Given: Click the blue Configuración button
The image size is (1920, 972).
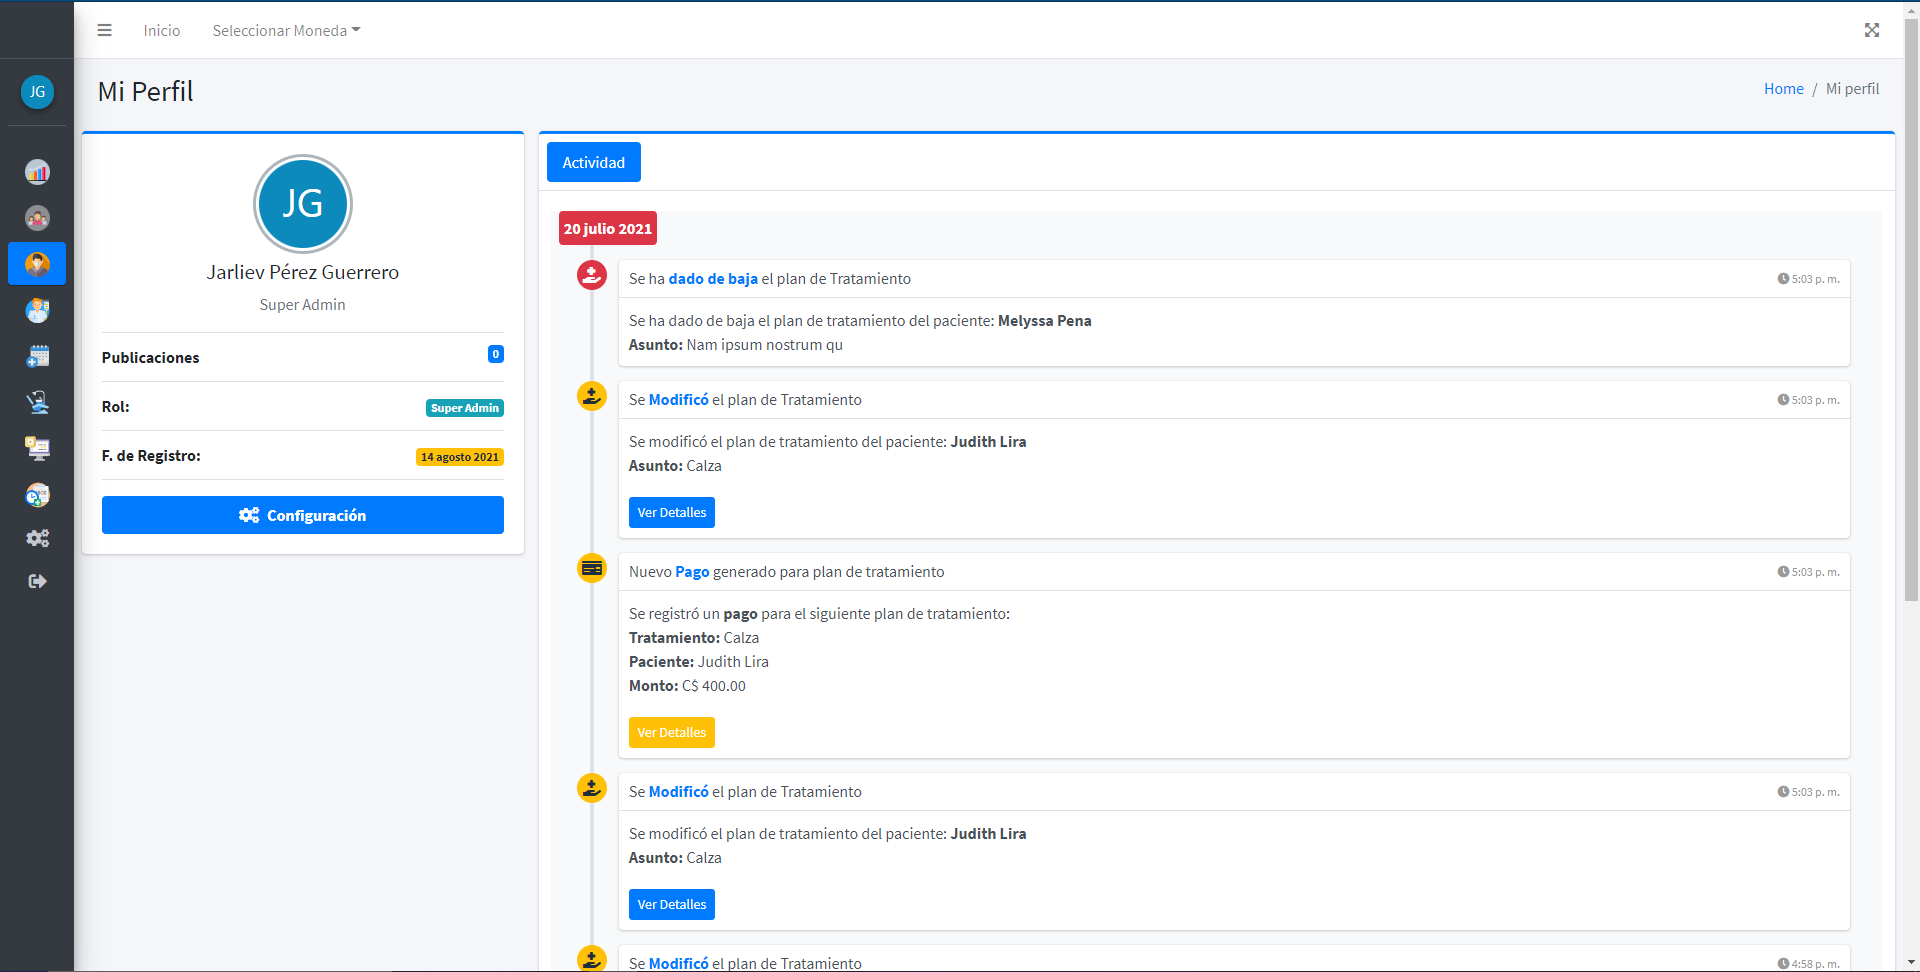Looking at the screenshot, I should 302,515.
